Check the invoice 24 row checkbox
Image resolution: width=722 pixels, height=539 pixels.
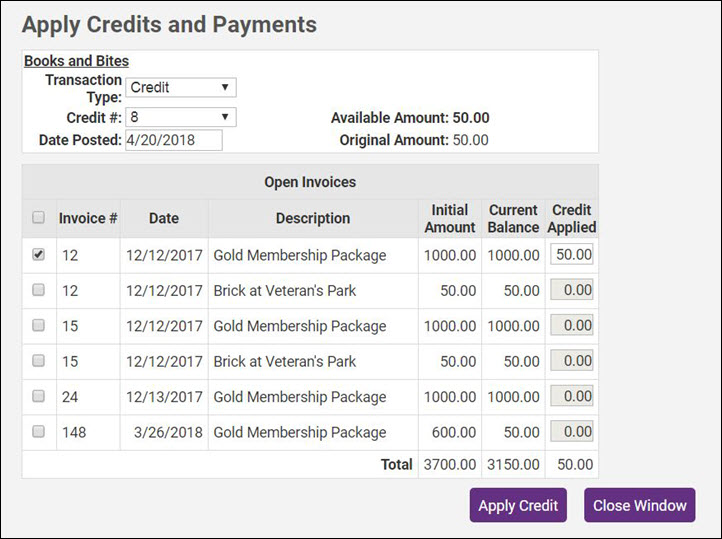click(x=38, y=396)
